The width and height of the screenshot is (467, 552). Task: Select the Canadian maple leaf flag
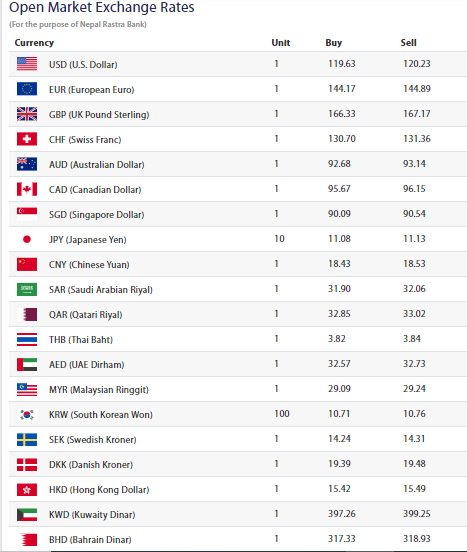(27, 189)
